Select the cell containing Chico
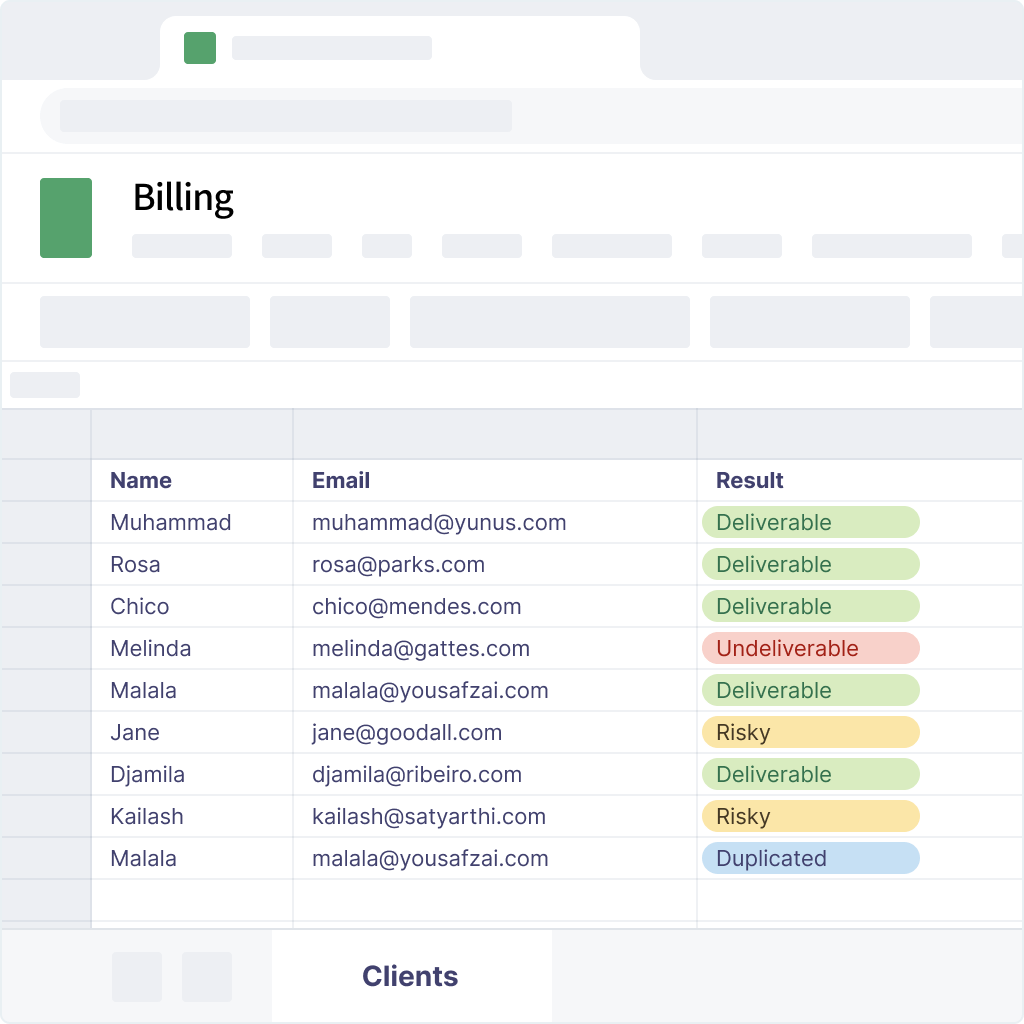 coord(192,606)
